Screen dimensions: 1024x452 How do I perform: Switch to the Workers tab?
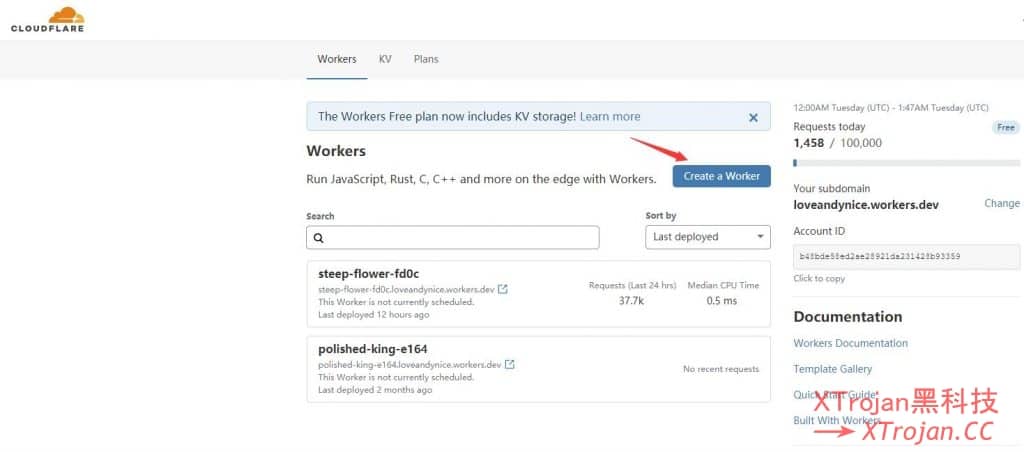337,59
